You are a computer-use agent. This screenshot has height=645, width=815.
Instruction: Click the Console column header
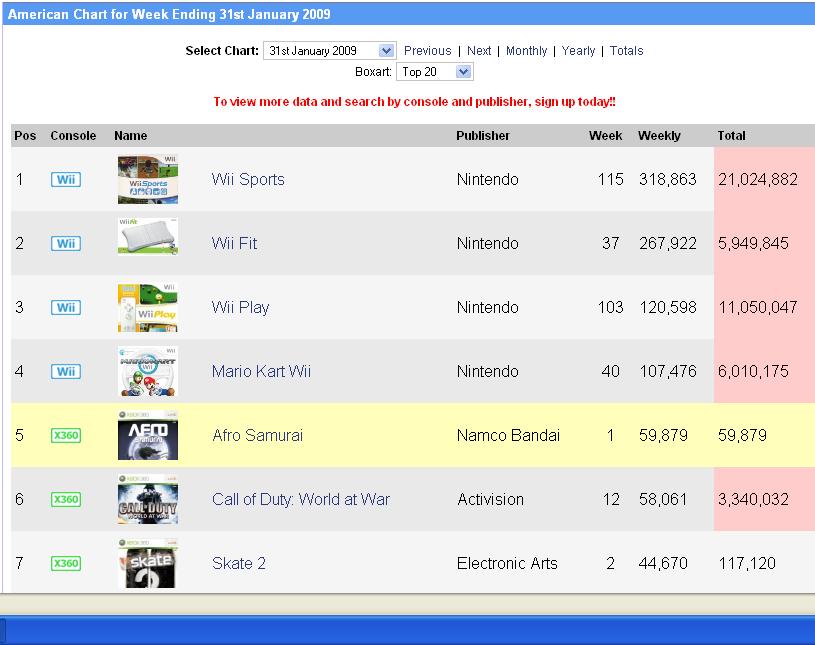click(x=73, y=136)
